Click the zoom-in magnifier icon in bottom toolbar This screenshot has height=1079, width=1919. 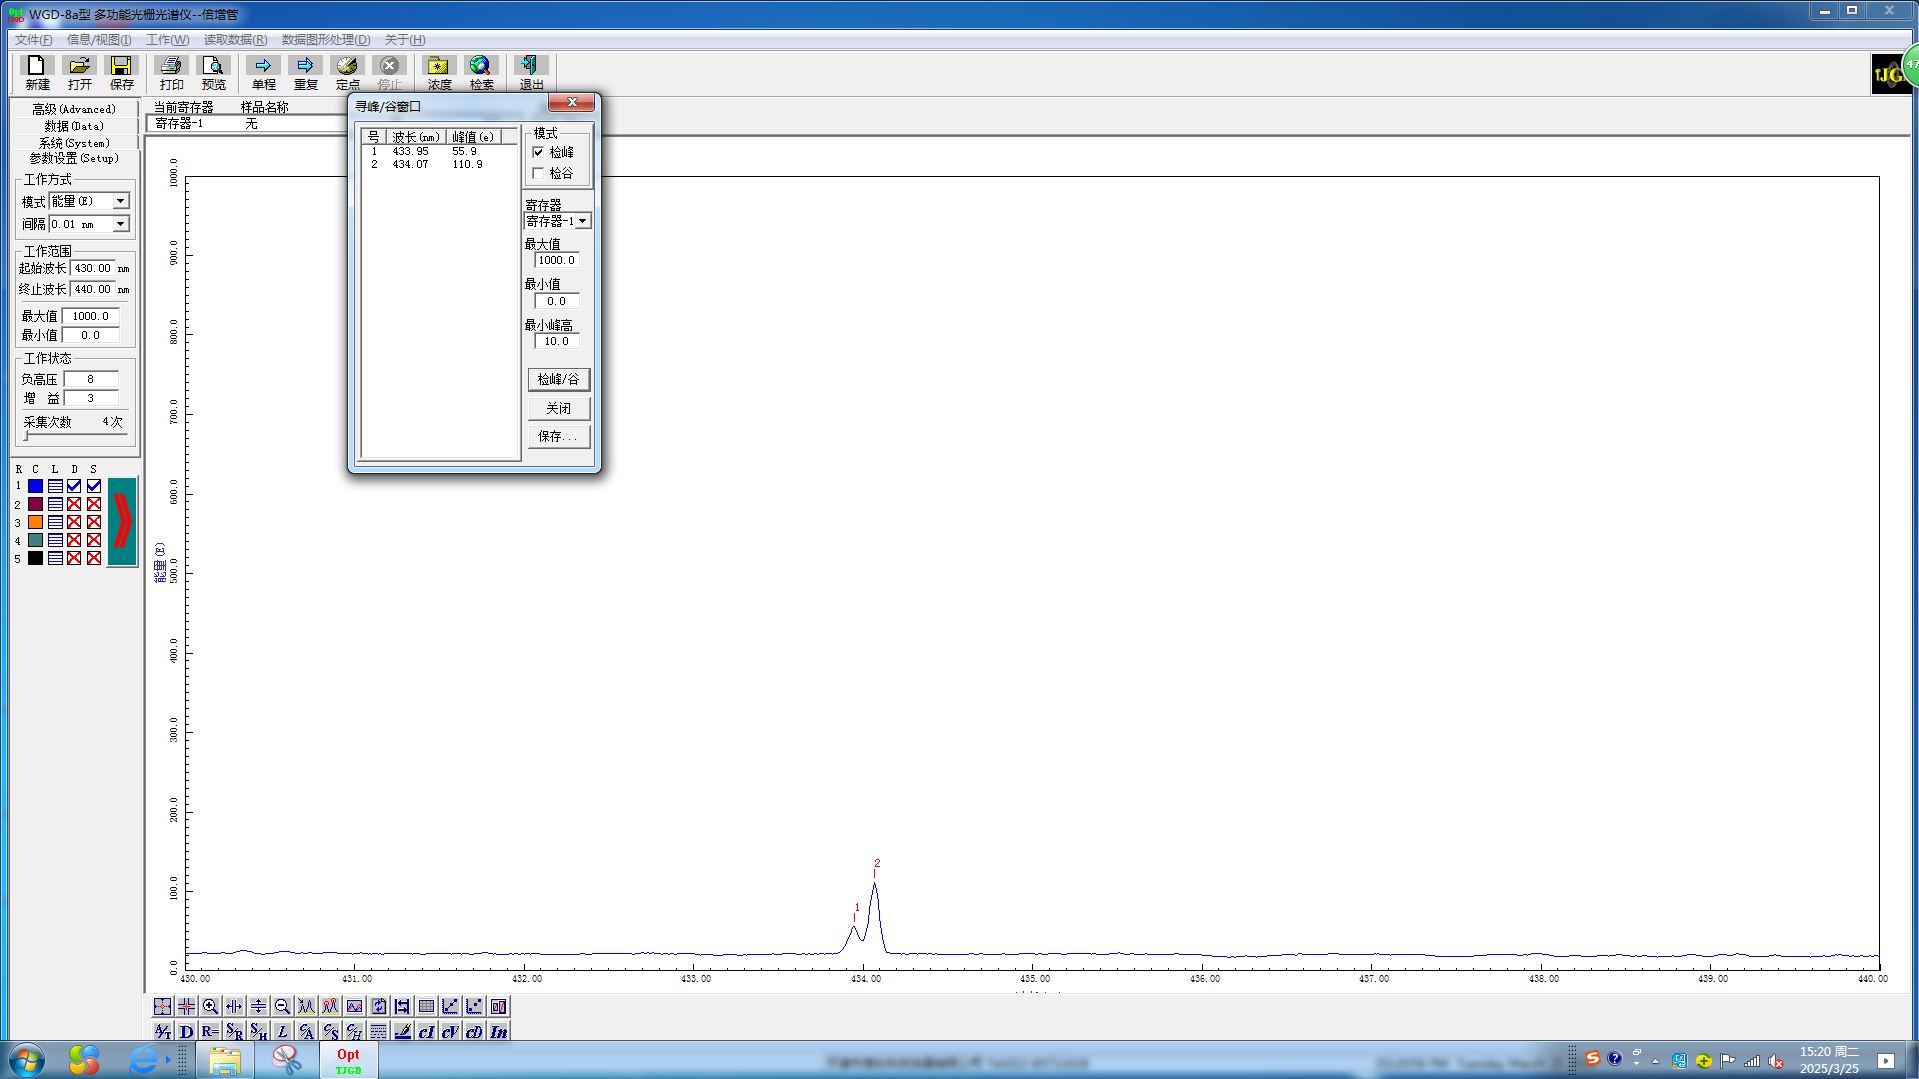pyautogui.click(x=210, y=1006)
